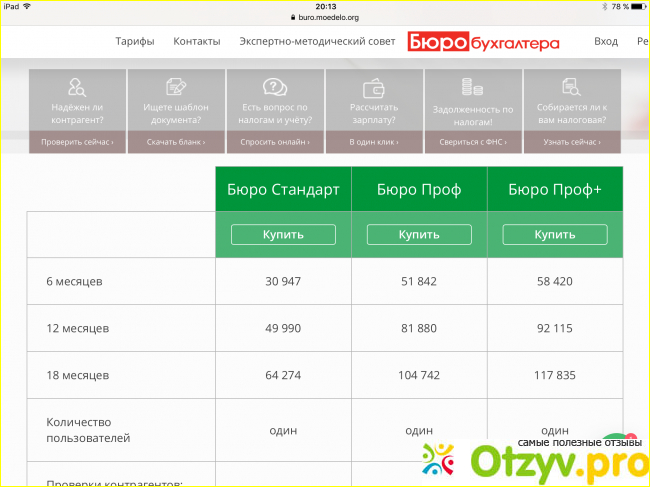
Task: Click the tax inspection document search icon
Action: point(571,87)
